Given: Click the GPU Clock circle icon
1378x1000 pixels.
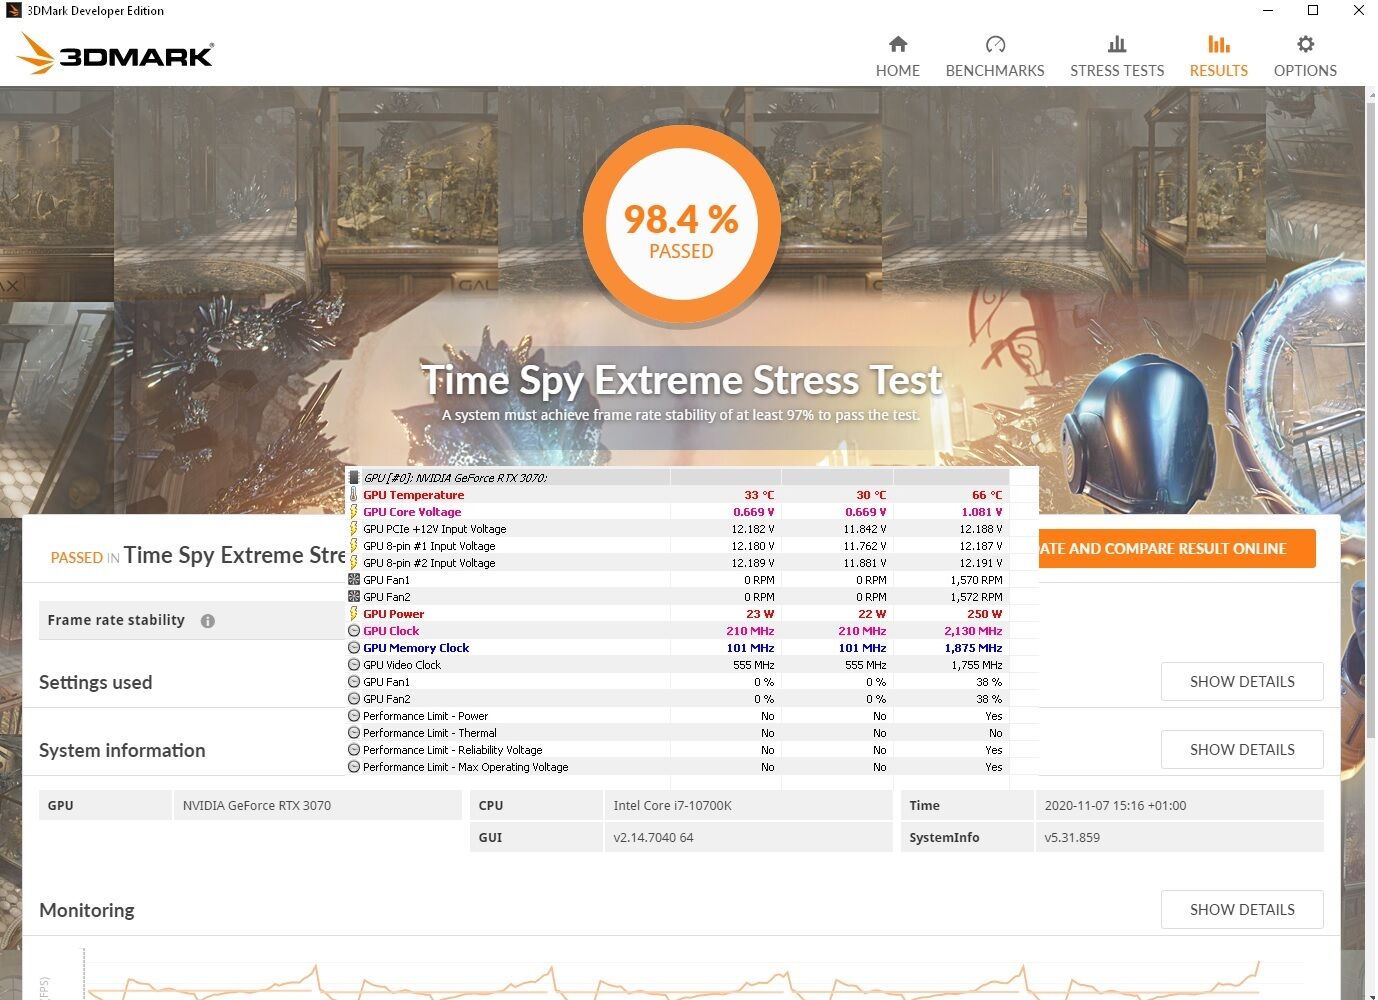Looking at the screenshot, I should tap(354, 631).
